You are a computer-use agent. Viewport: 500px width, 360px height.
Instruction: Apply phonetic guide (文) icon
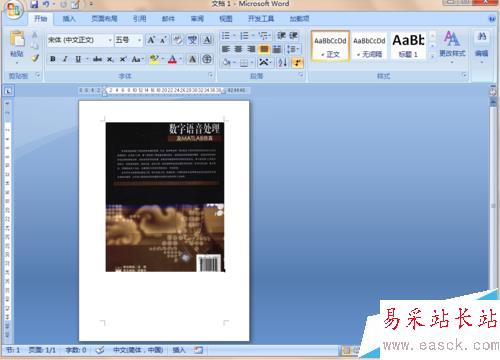click(x=192, y=40)
